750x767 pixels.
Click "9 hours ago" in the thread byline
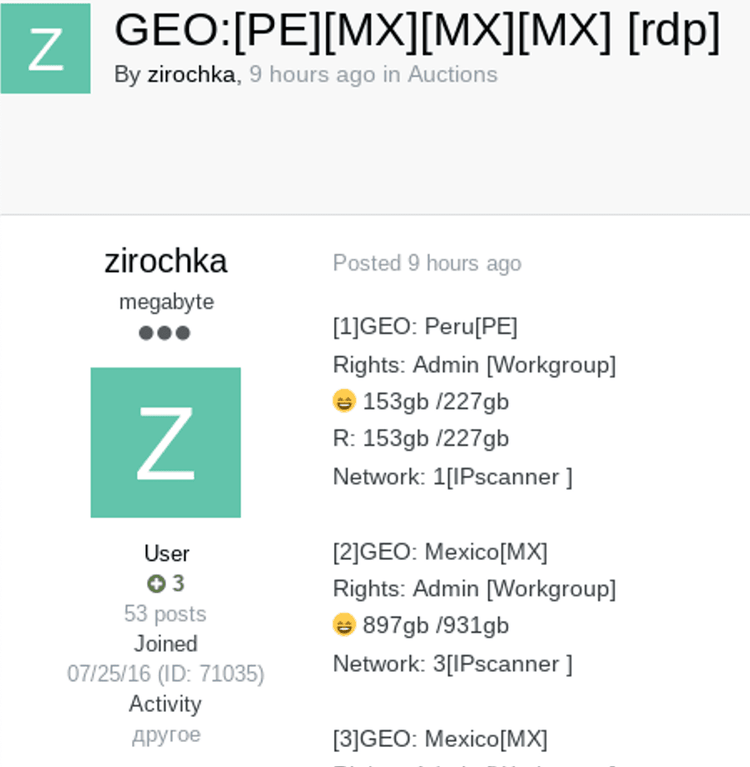click(x=311, y=75)
